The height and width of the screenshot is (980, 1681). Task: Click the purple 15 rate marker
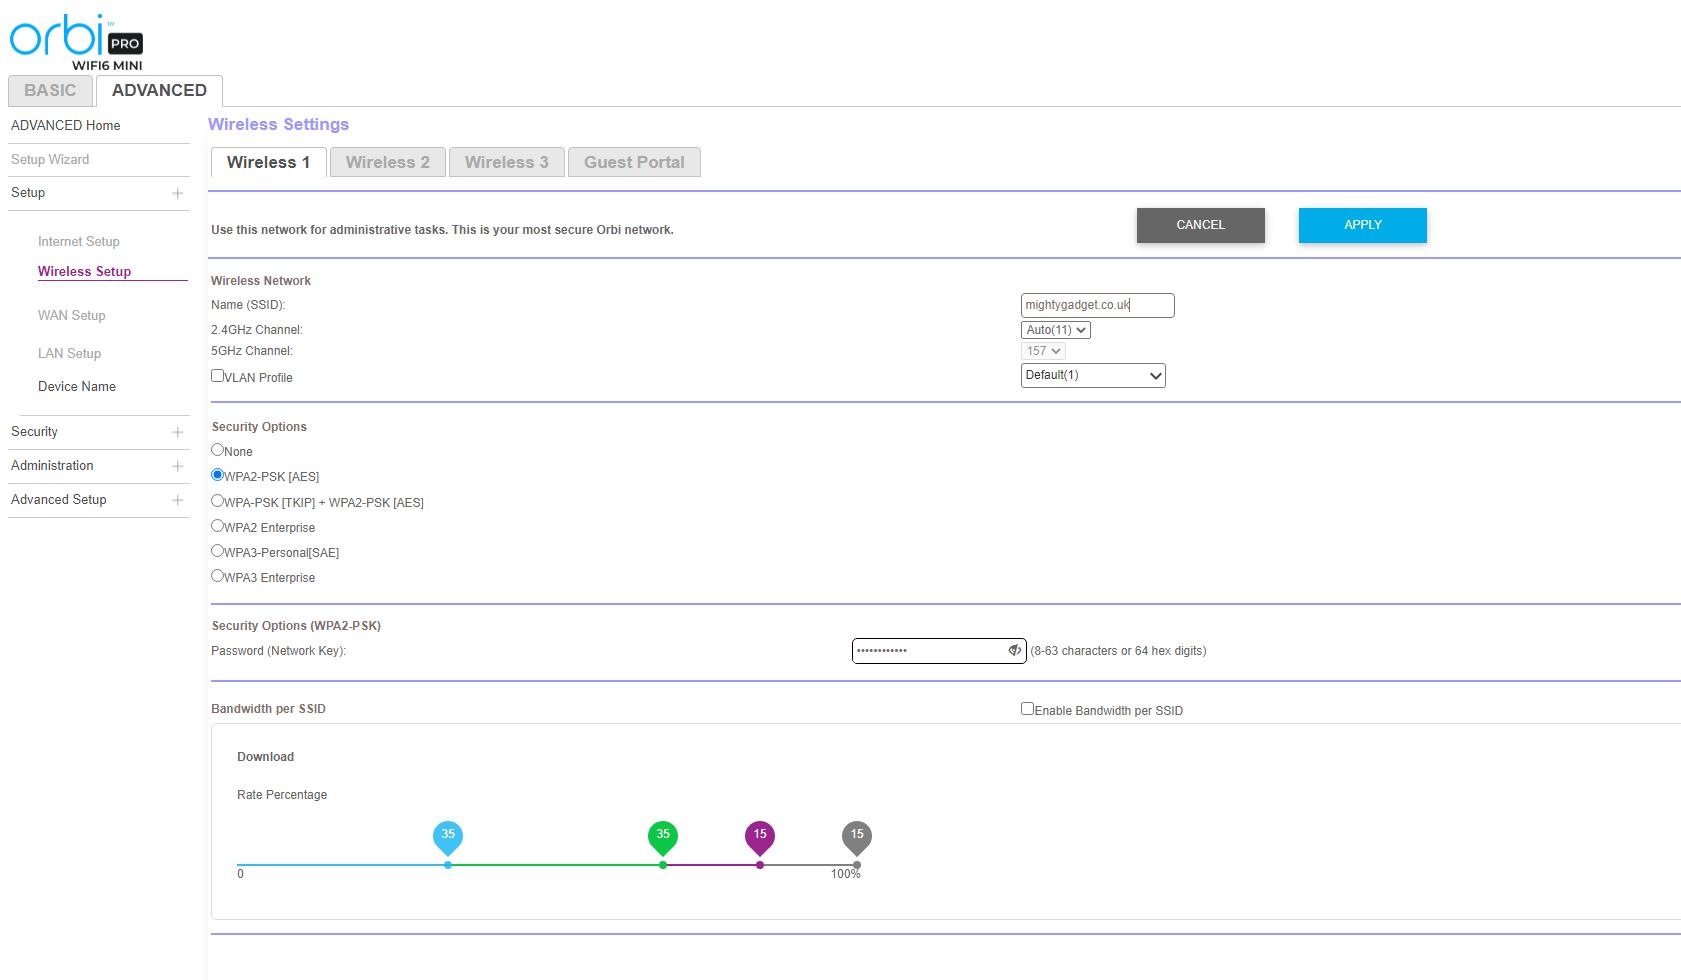pos(760,836)
